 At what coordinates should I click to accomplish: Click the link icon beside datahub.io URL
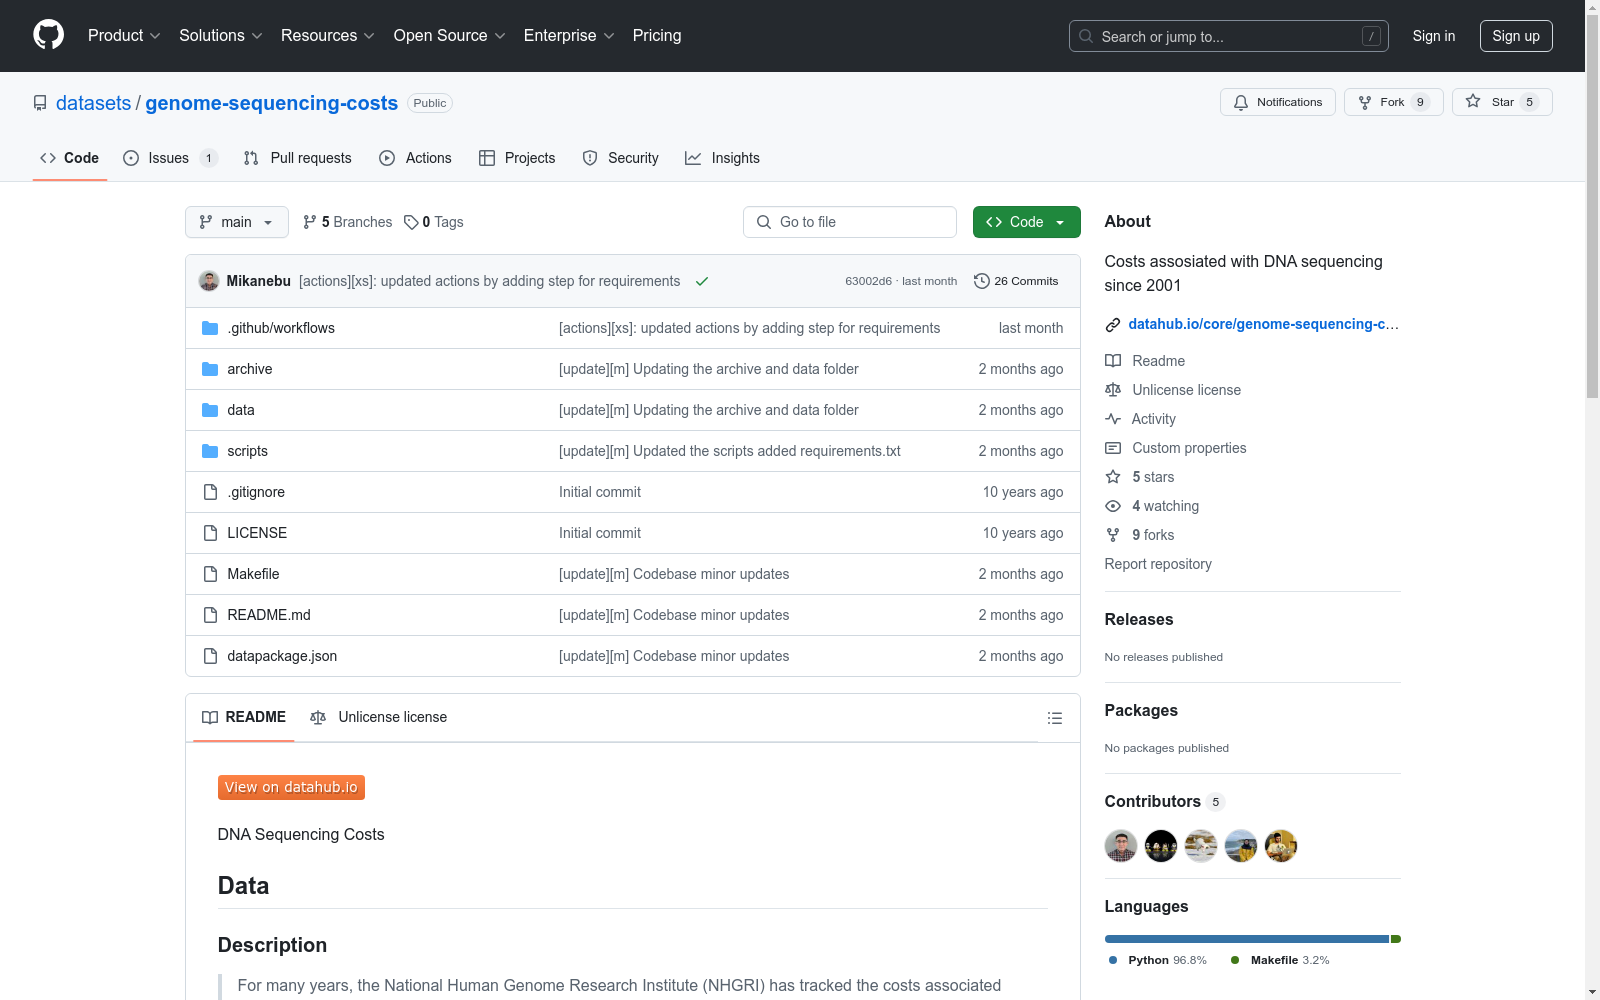[1113, 324]
